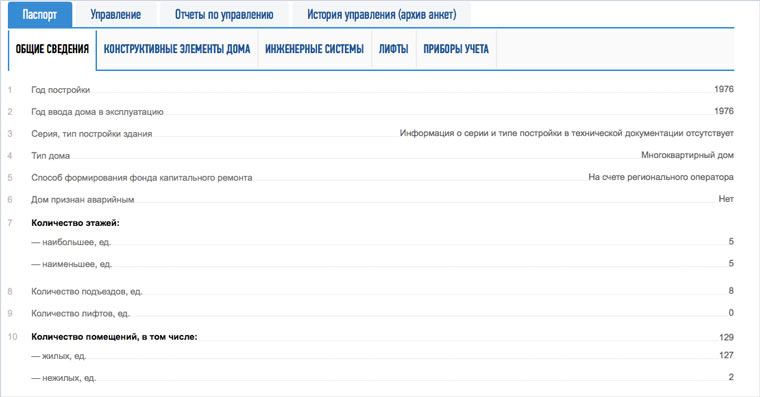Open the Отчеты по управлению tab
The width and height of the screenshot is (760, 397).
tap(224, 15)
